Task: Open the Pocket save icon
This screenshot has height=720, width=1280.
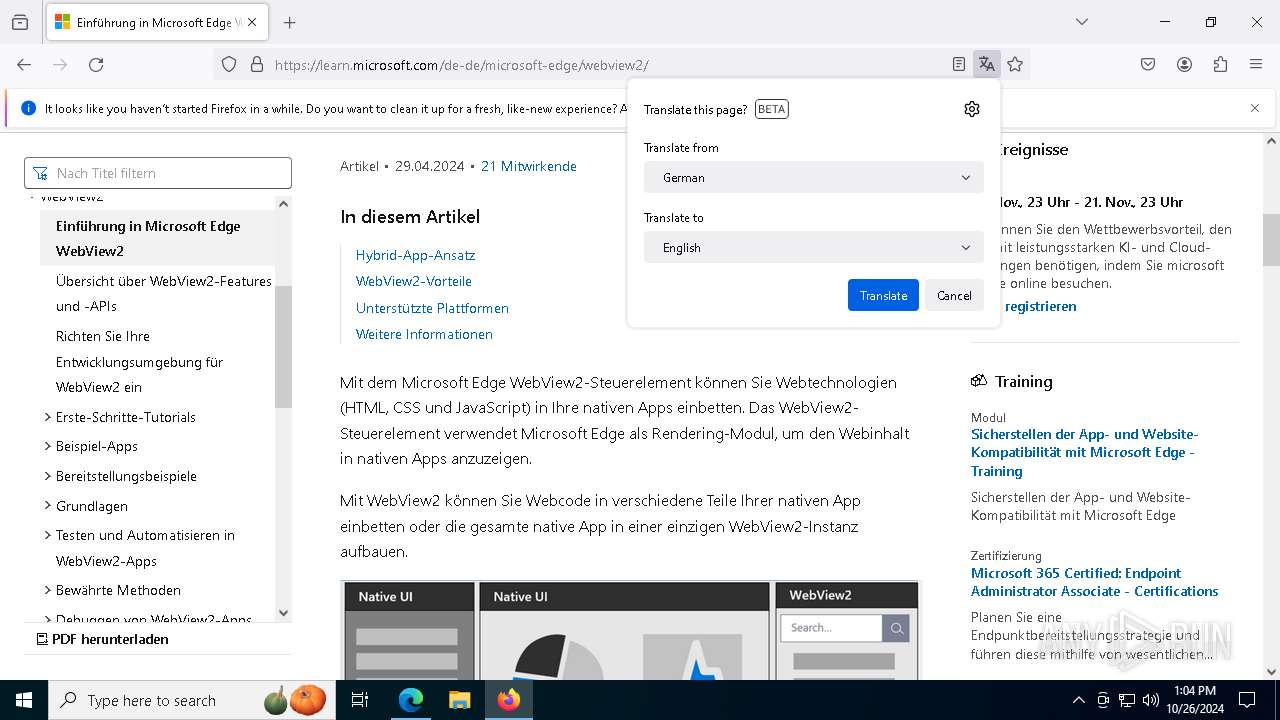Action: pyautogui.click(x=1148, y=65)
